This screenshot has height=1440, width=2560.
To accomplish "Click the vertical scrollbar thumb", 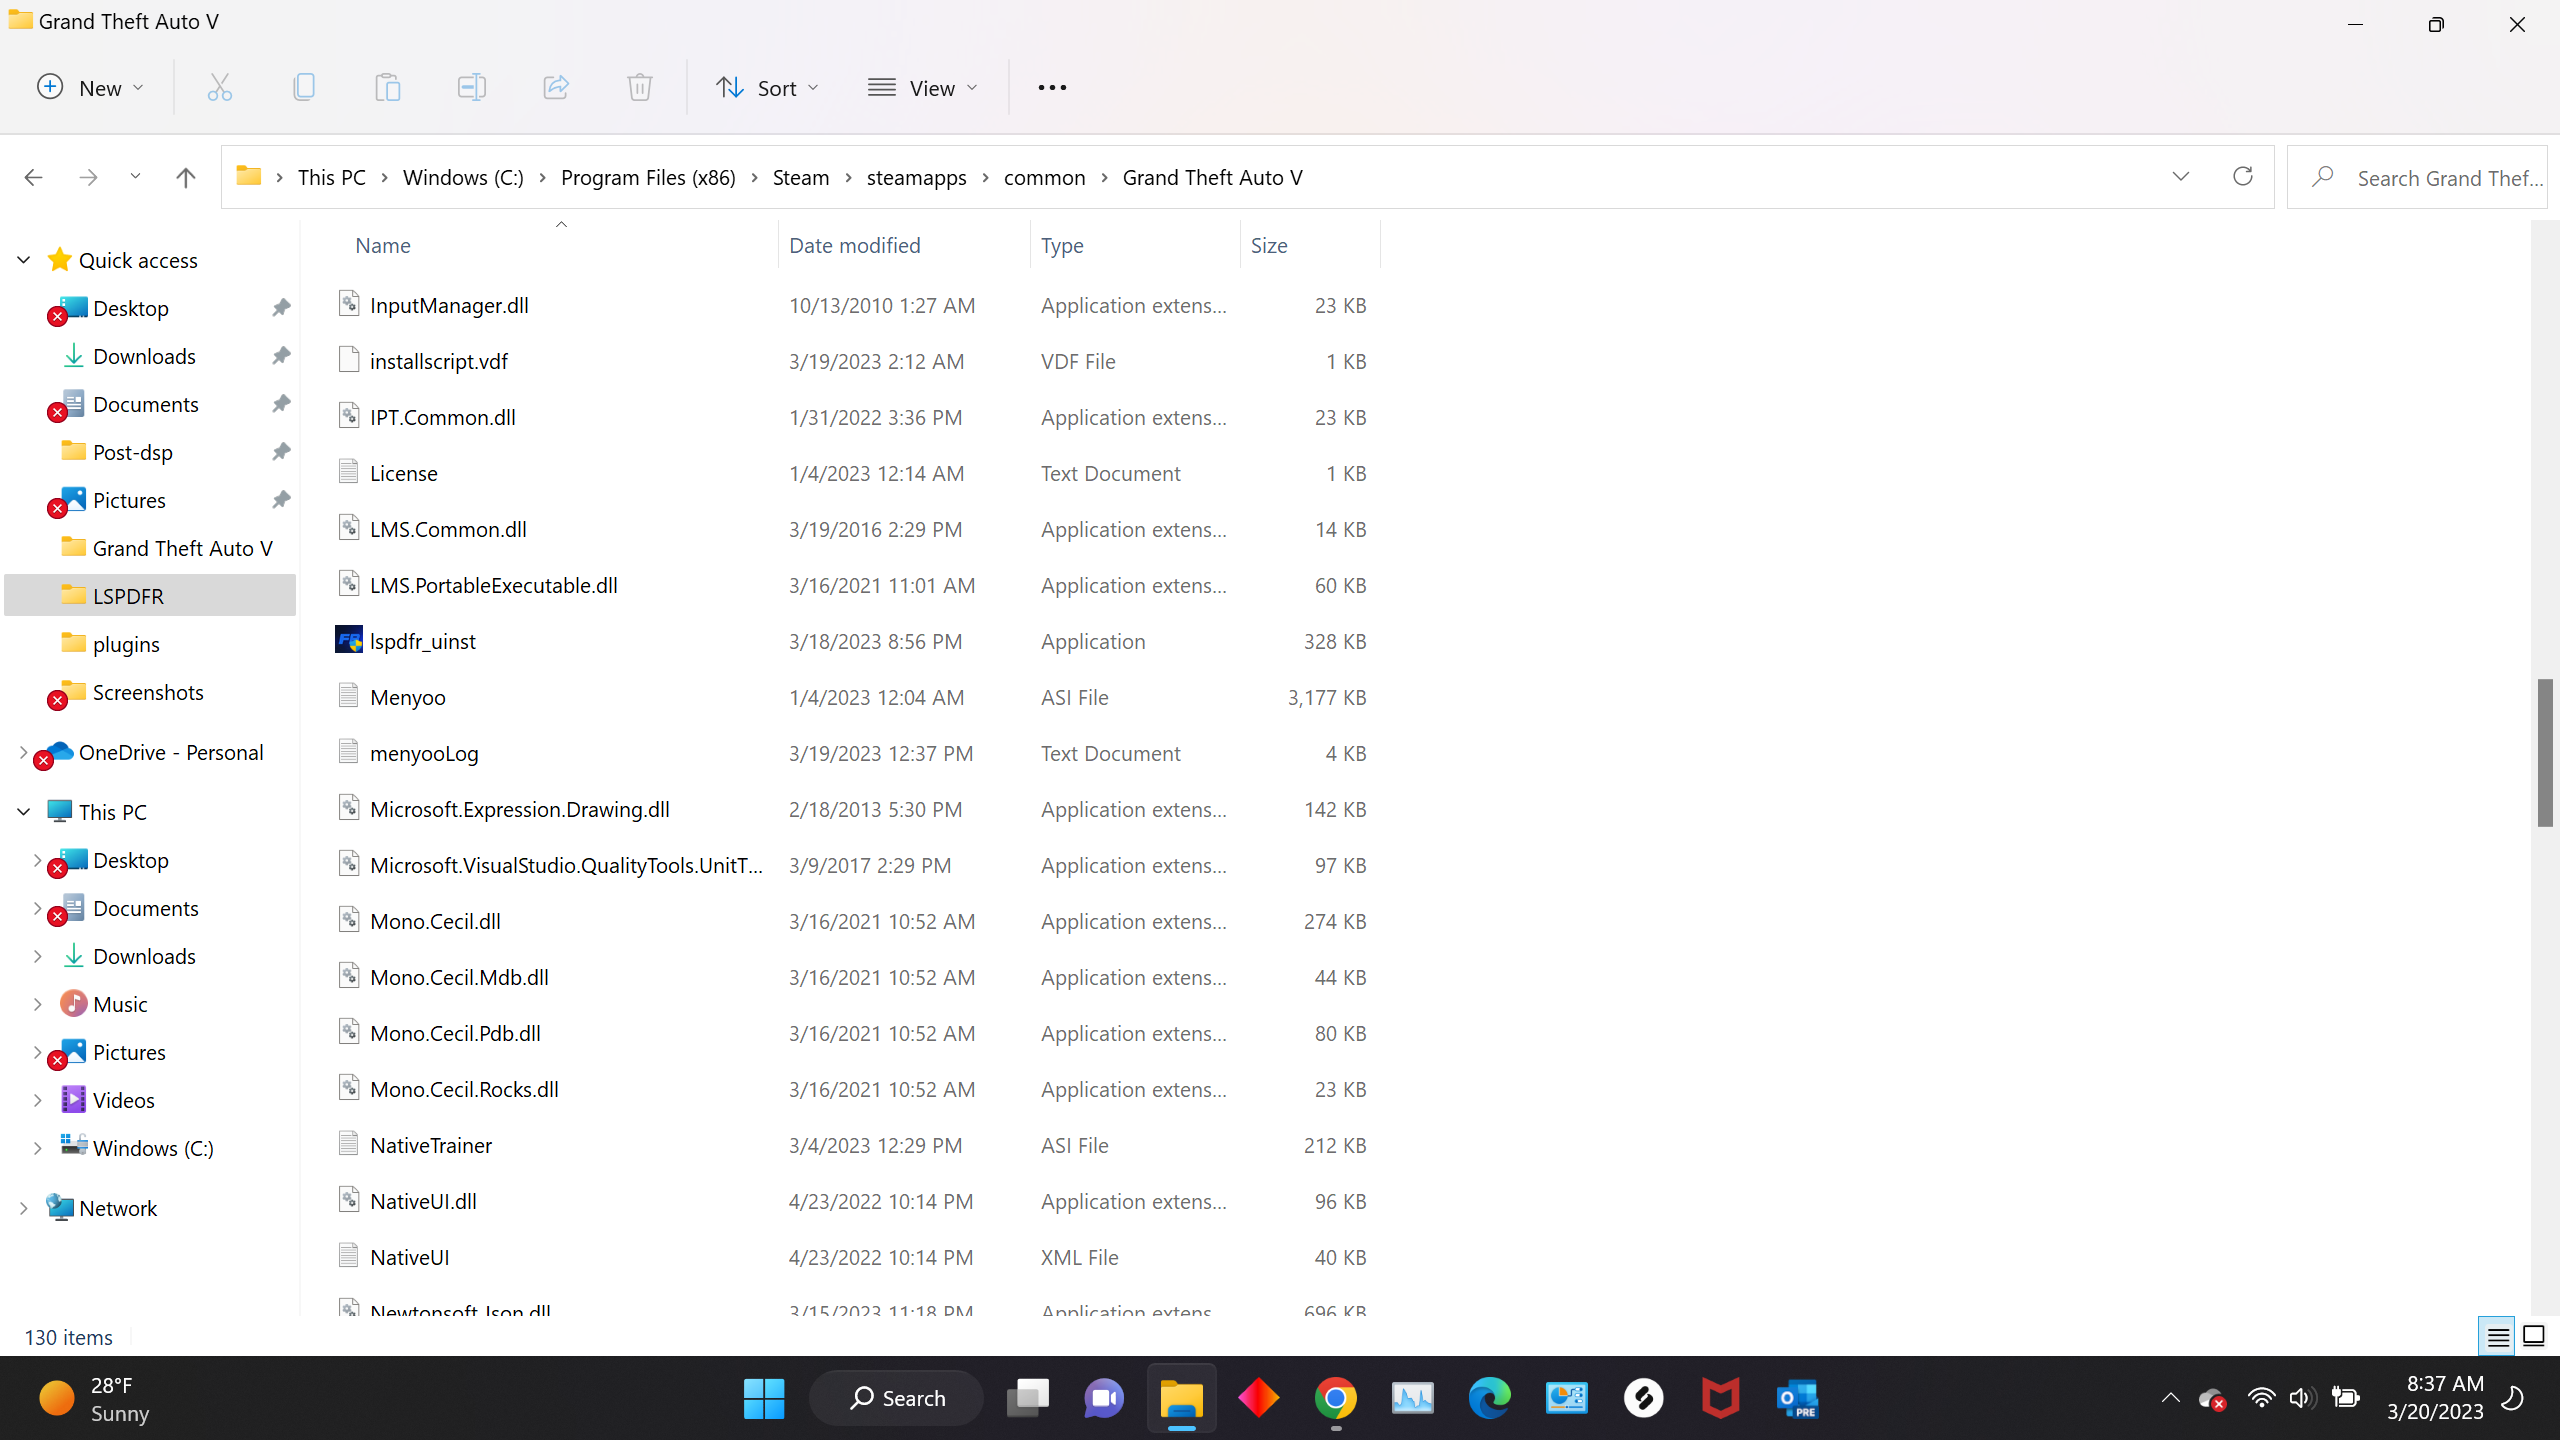I will (x=2545, y=752).
